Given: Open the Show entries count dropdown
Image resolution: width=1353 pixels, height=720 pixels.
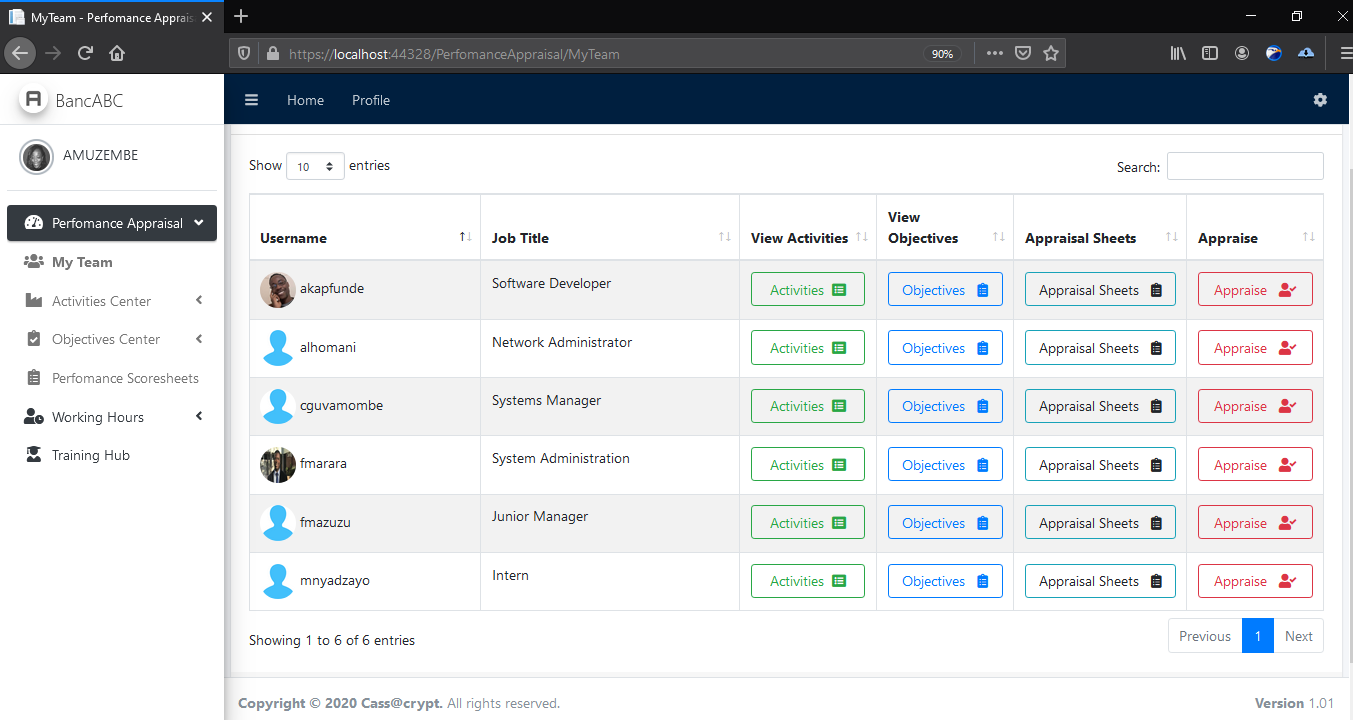Looking at the screenshot, I should tap(315, 167).
